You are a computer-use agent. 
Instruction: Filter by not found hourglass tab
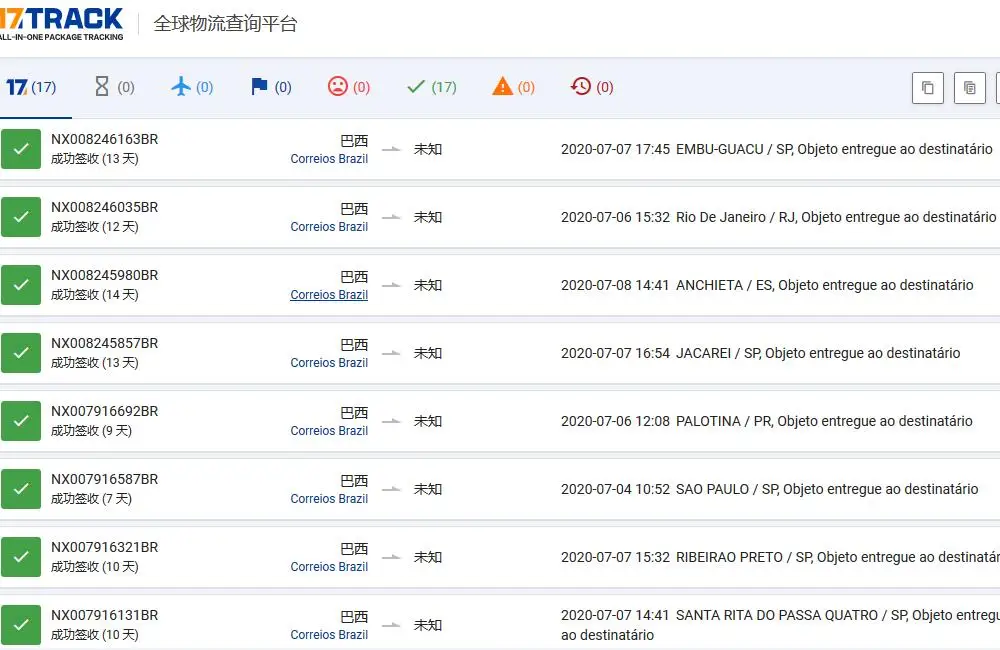click(x=114, y=87)
